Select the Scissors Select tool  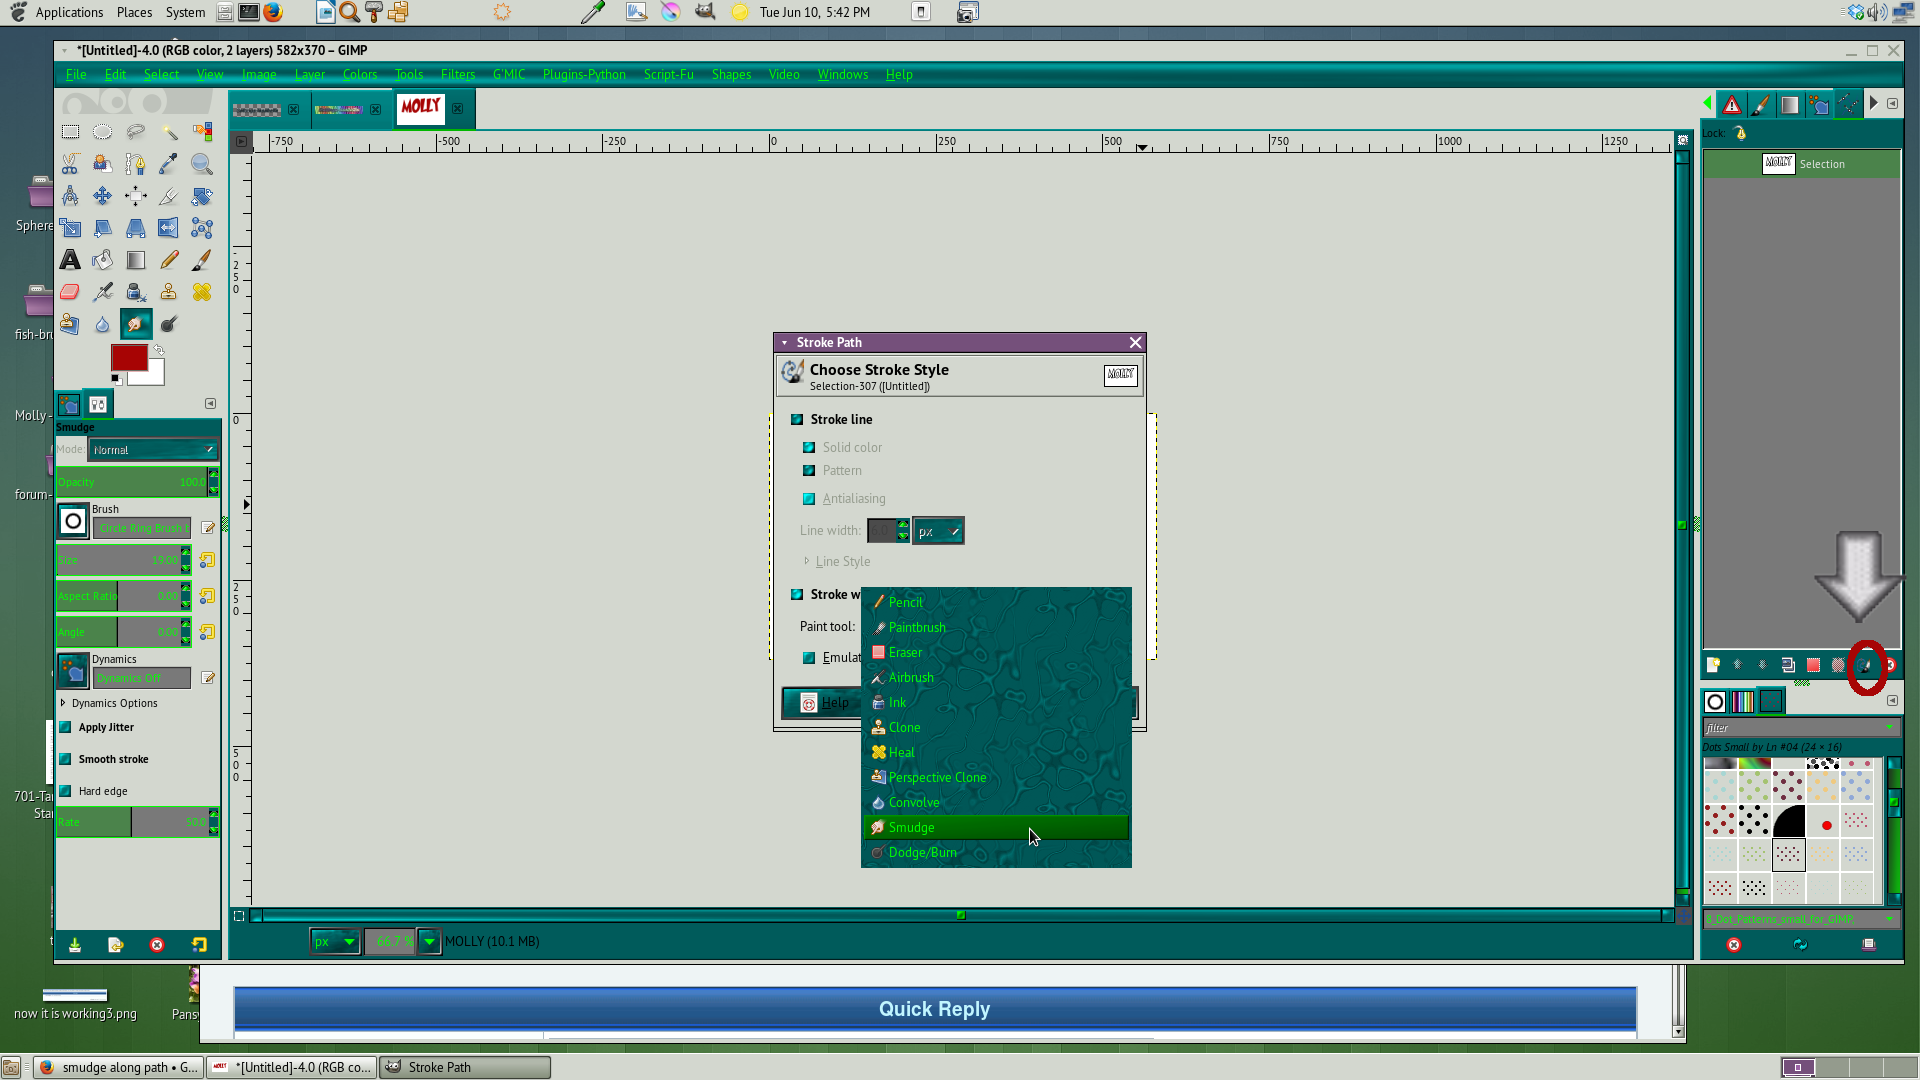[x=70, y=164]
